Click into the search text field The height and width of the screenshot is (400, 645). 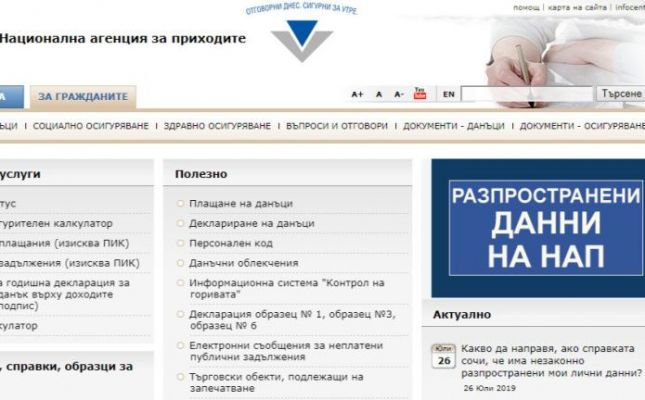point(527,94)
